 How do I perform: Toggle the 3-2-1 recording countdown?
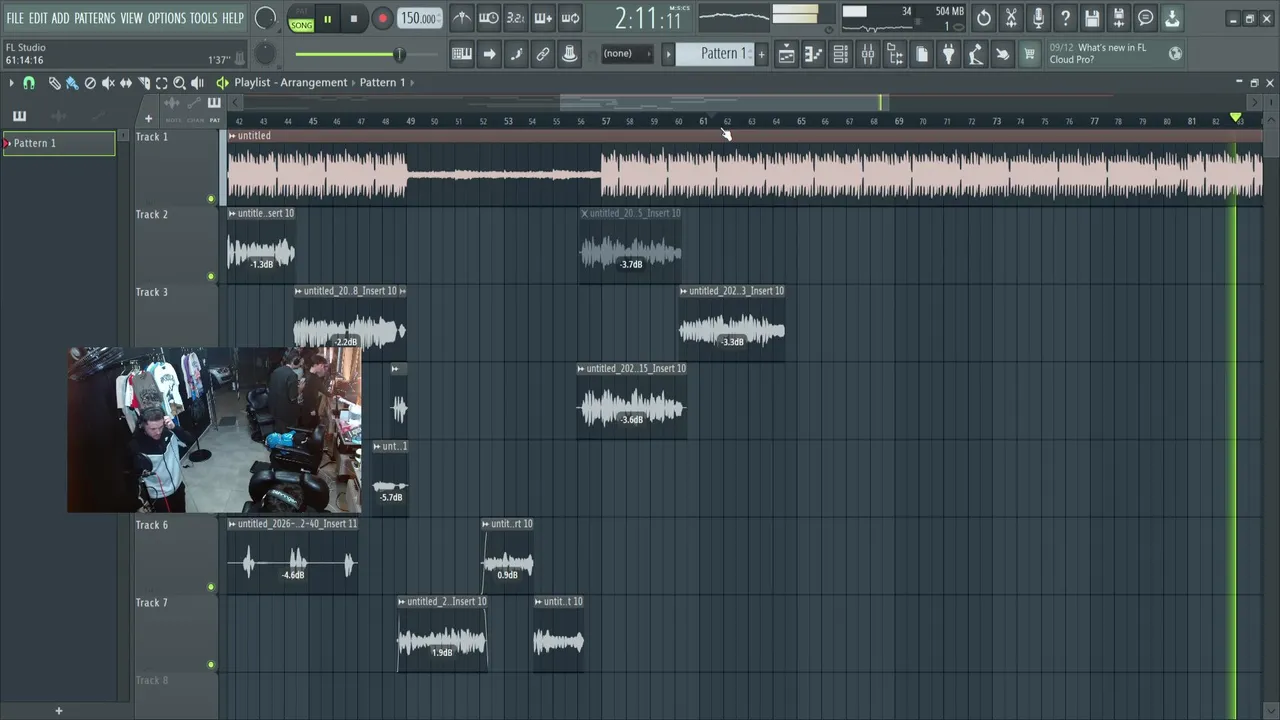(515, 18)
